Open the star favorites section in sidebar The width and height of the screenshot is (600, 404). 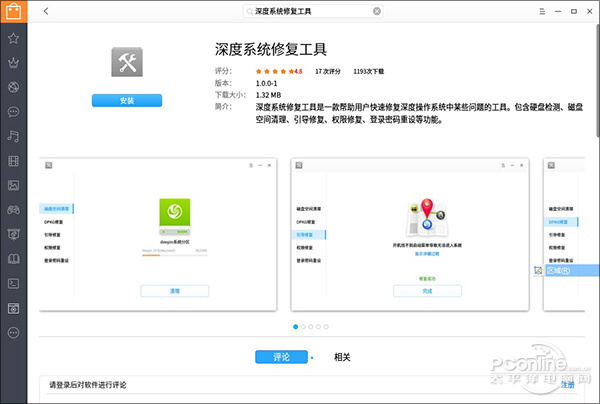(13, 38)
